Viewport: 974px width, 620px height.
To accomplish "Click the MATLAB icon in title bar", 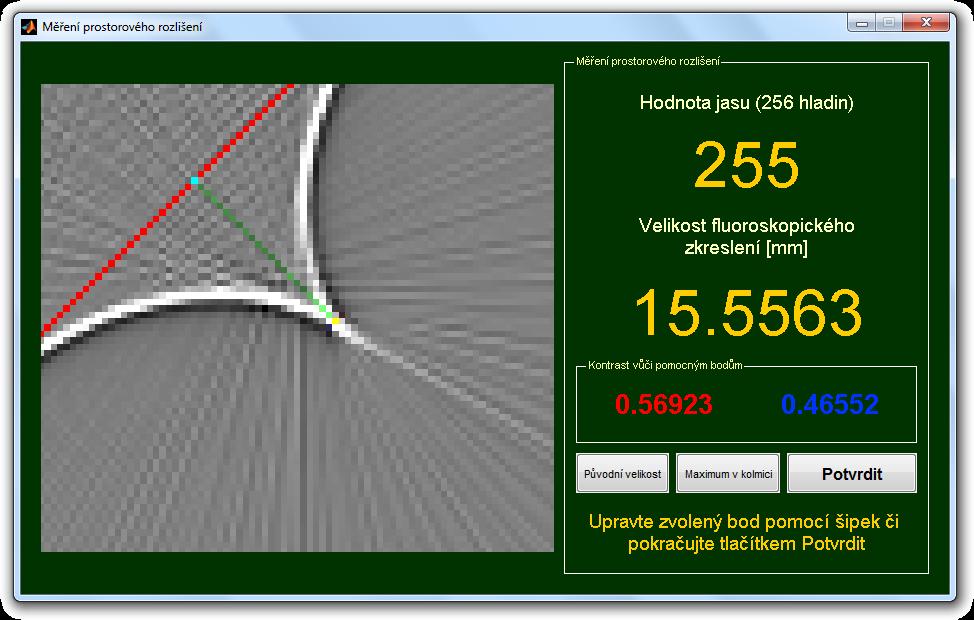I will coord(29,27).
